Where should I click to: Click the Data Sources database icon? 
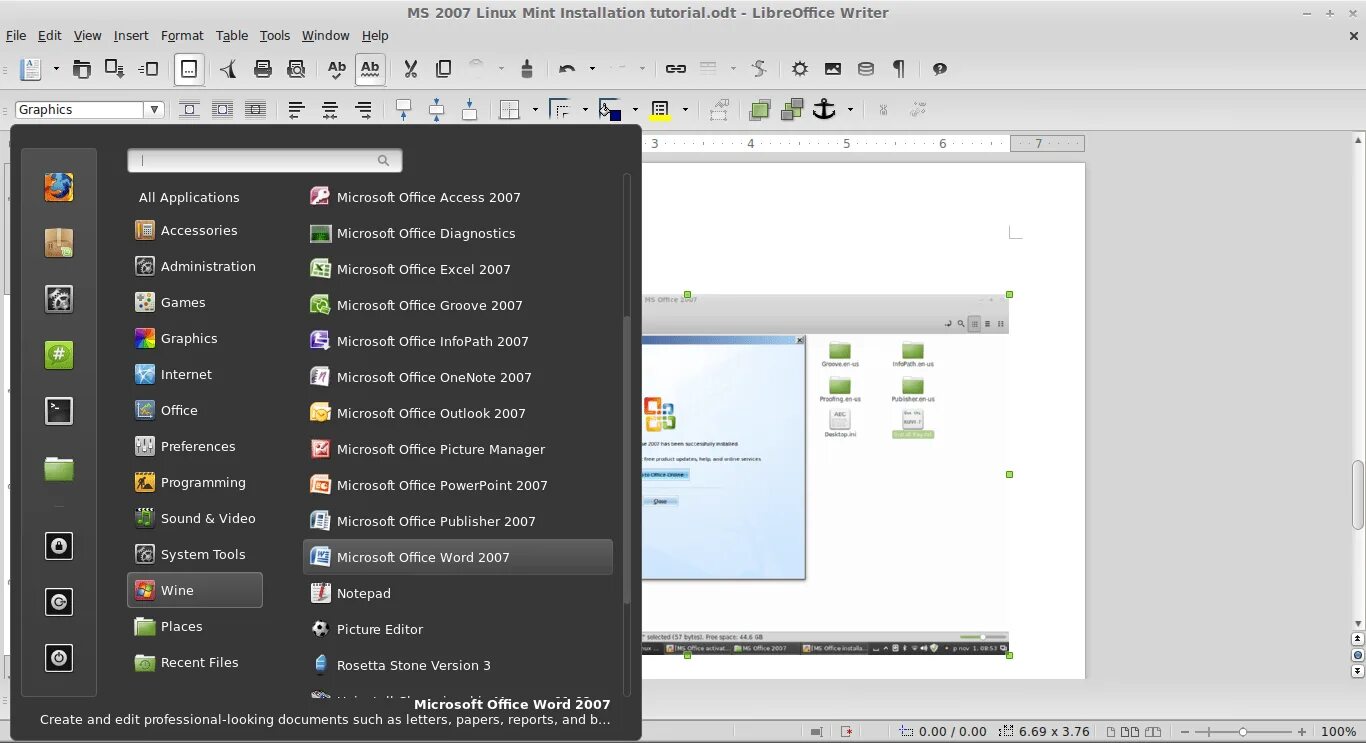(x=866, y=69)
